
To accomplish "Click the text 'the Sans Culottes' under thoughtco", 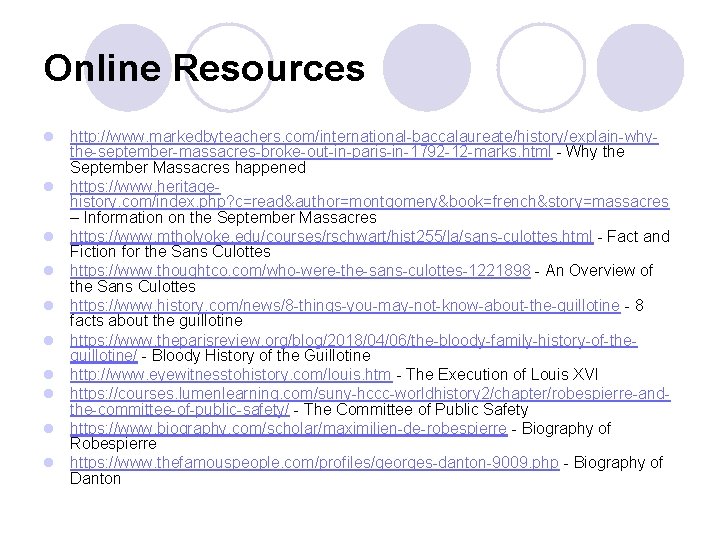I will [x=133, y=287].
